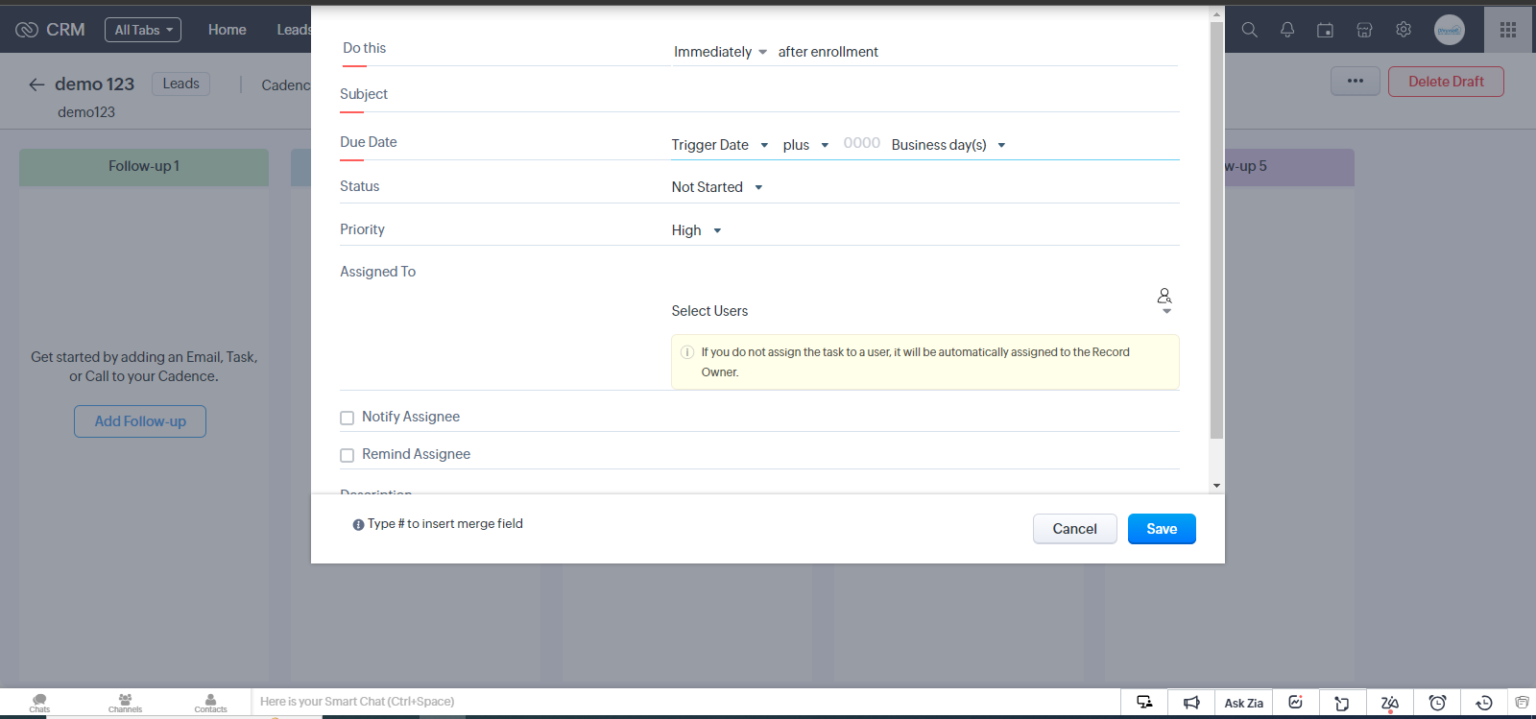Click the notifications bell icon
Viewport: 1536px width, 719px height.
tap(1287, 30)
